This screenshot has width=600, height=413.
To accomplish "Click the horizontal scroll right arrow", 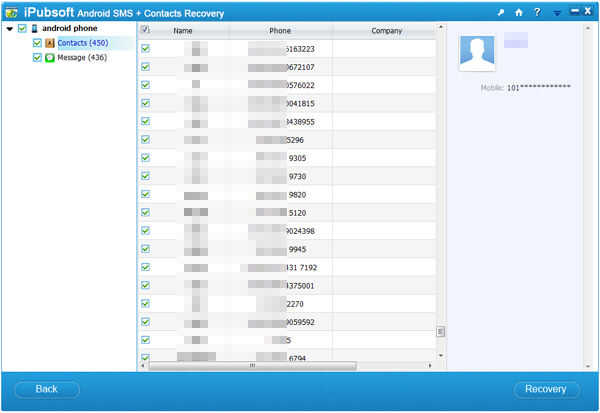I will tap(430, 366).
